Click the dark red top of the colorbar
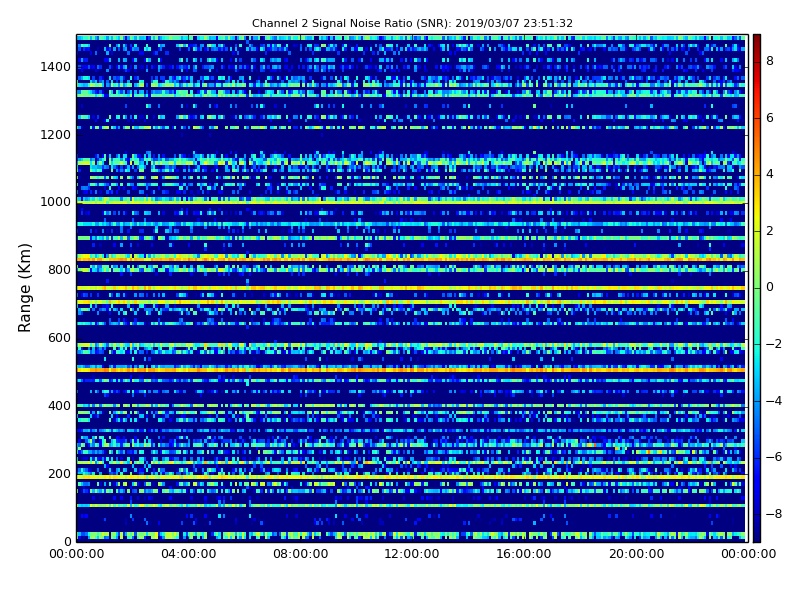Image resolution: width=800 pixels, height=600 pixels. click(757, 43)
